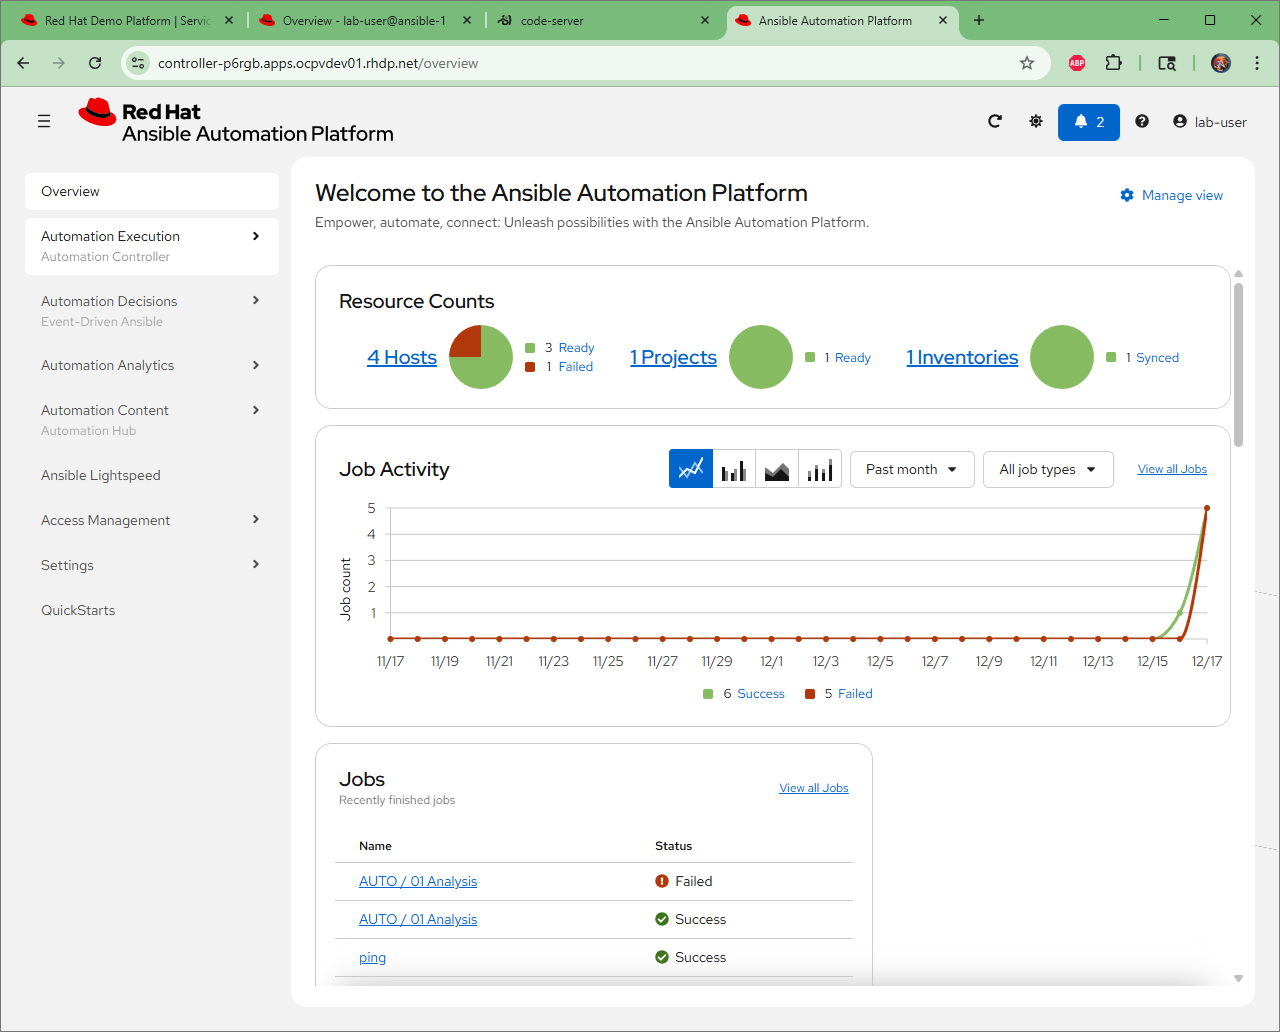Open the help question mark menu

pyautogui.click(x=1142, y=121)
